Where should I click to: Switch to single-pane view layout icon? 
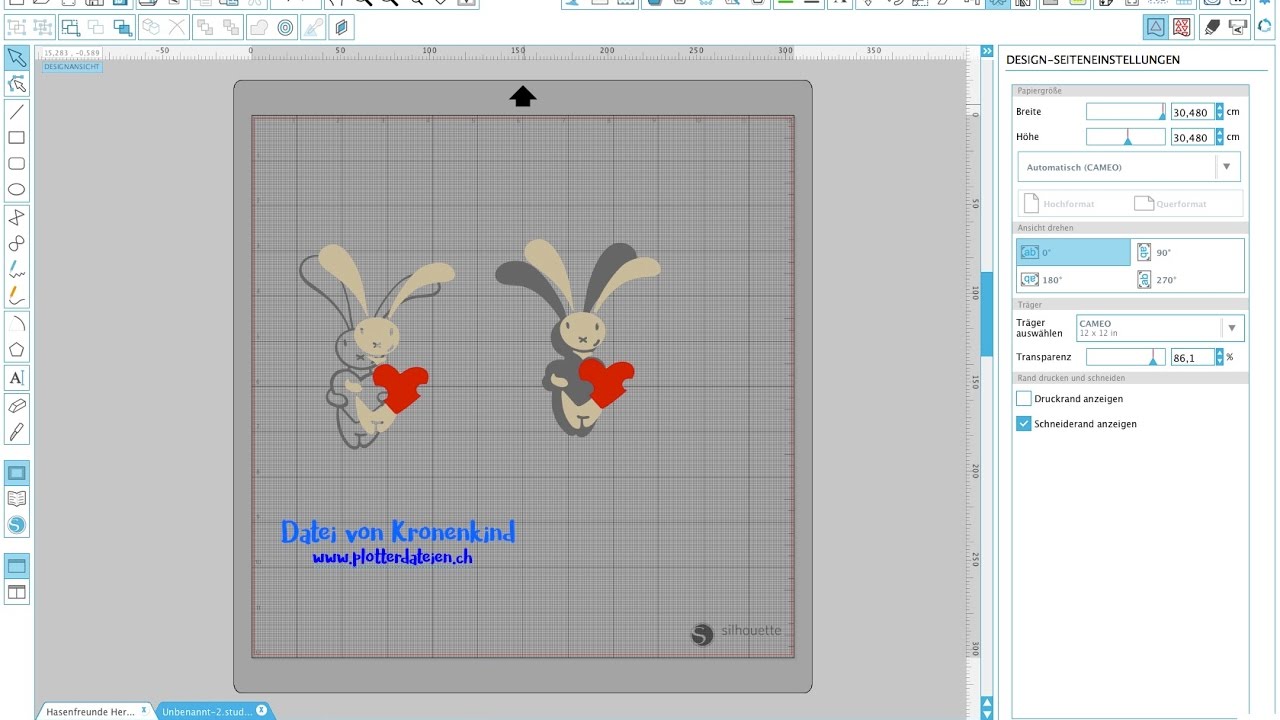coord(17,566)
